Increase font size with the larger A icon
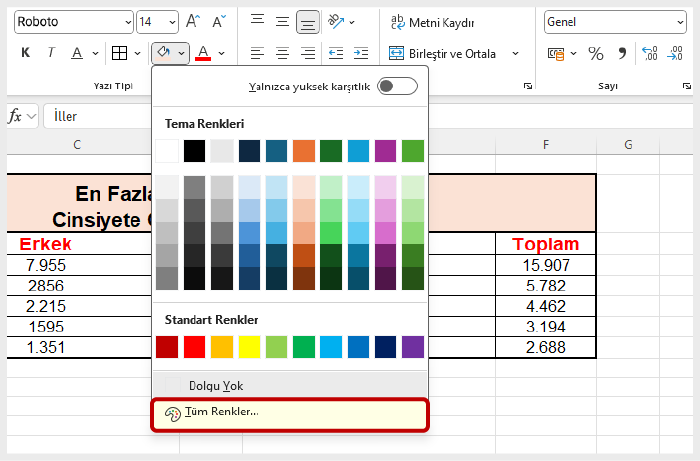The width and height of the screenshot is (700, 461). point(193,21)
